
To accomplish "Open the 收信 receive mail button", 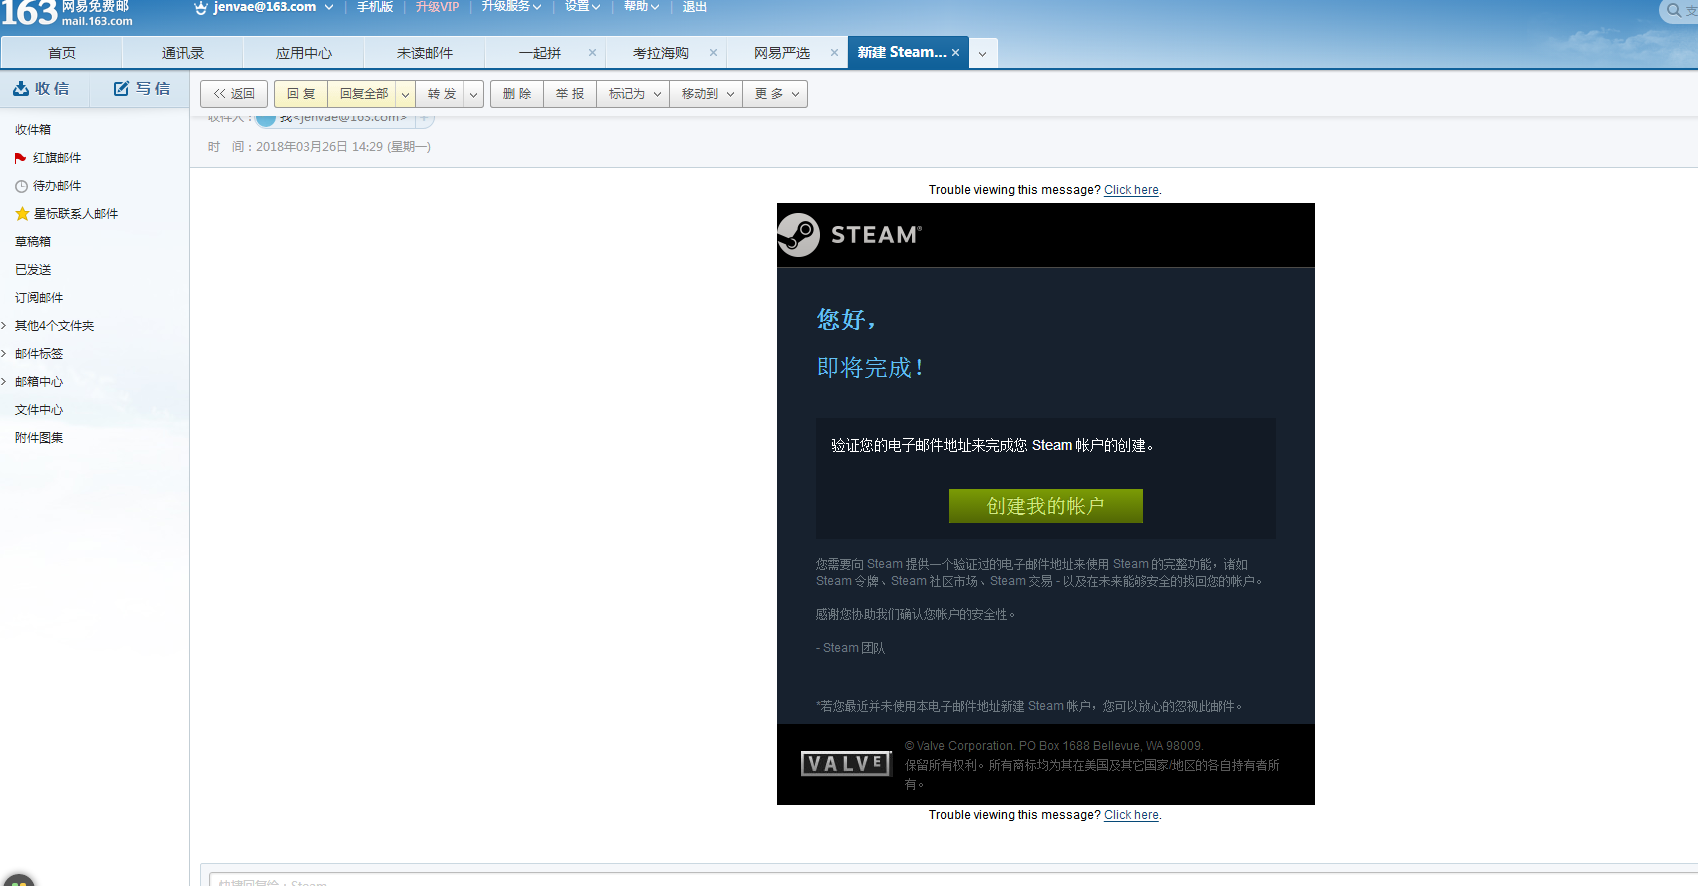I will pos(42,89).
